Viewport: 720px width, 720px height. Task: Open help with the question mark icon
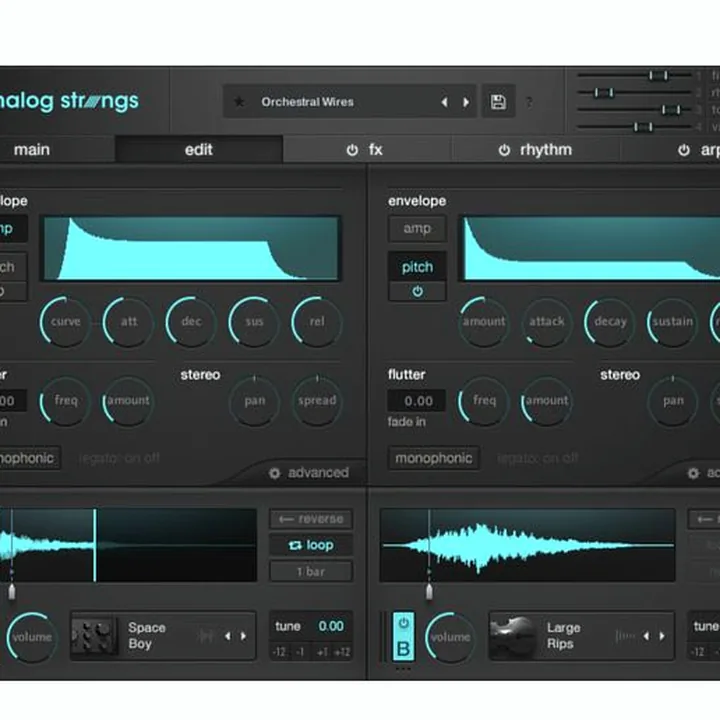pos(529,102)
